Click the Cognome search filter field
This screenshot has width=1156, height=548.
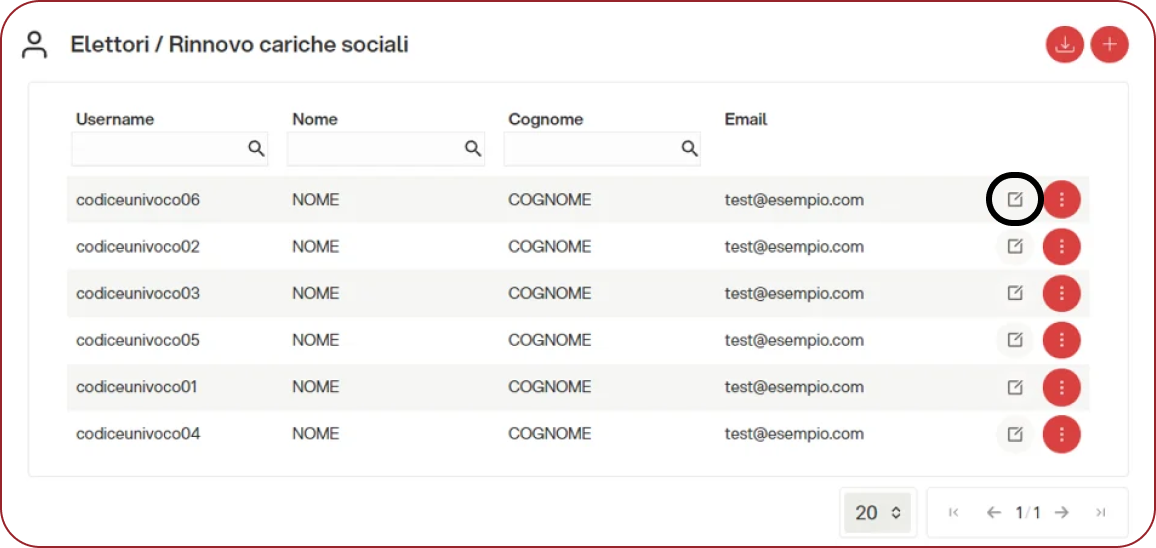pyautogui.click(x=590, y=149)
